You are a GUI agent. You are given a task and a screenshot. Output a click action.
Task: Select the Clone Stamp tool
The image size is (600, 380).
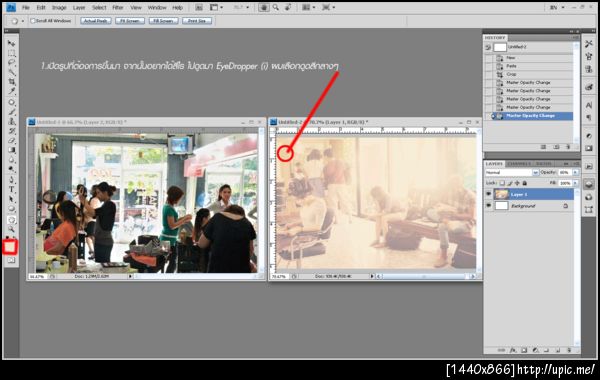[x=11, y=121]
